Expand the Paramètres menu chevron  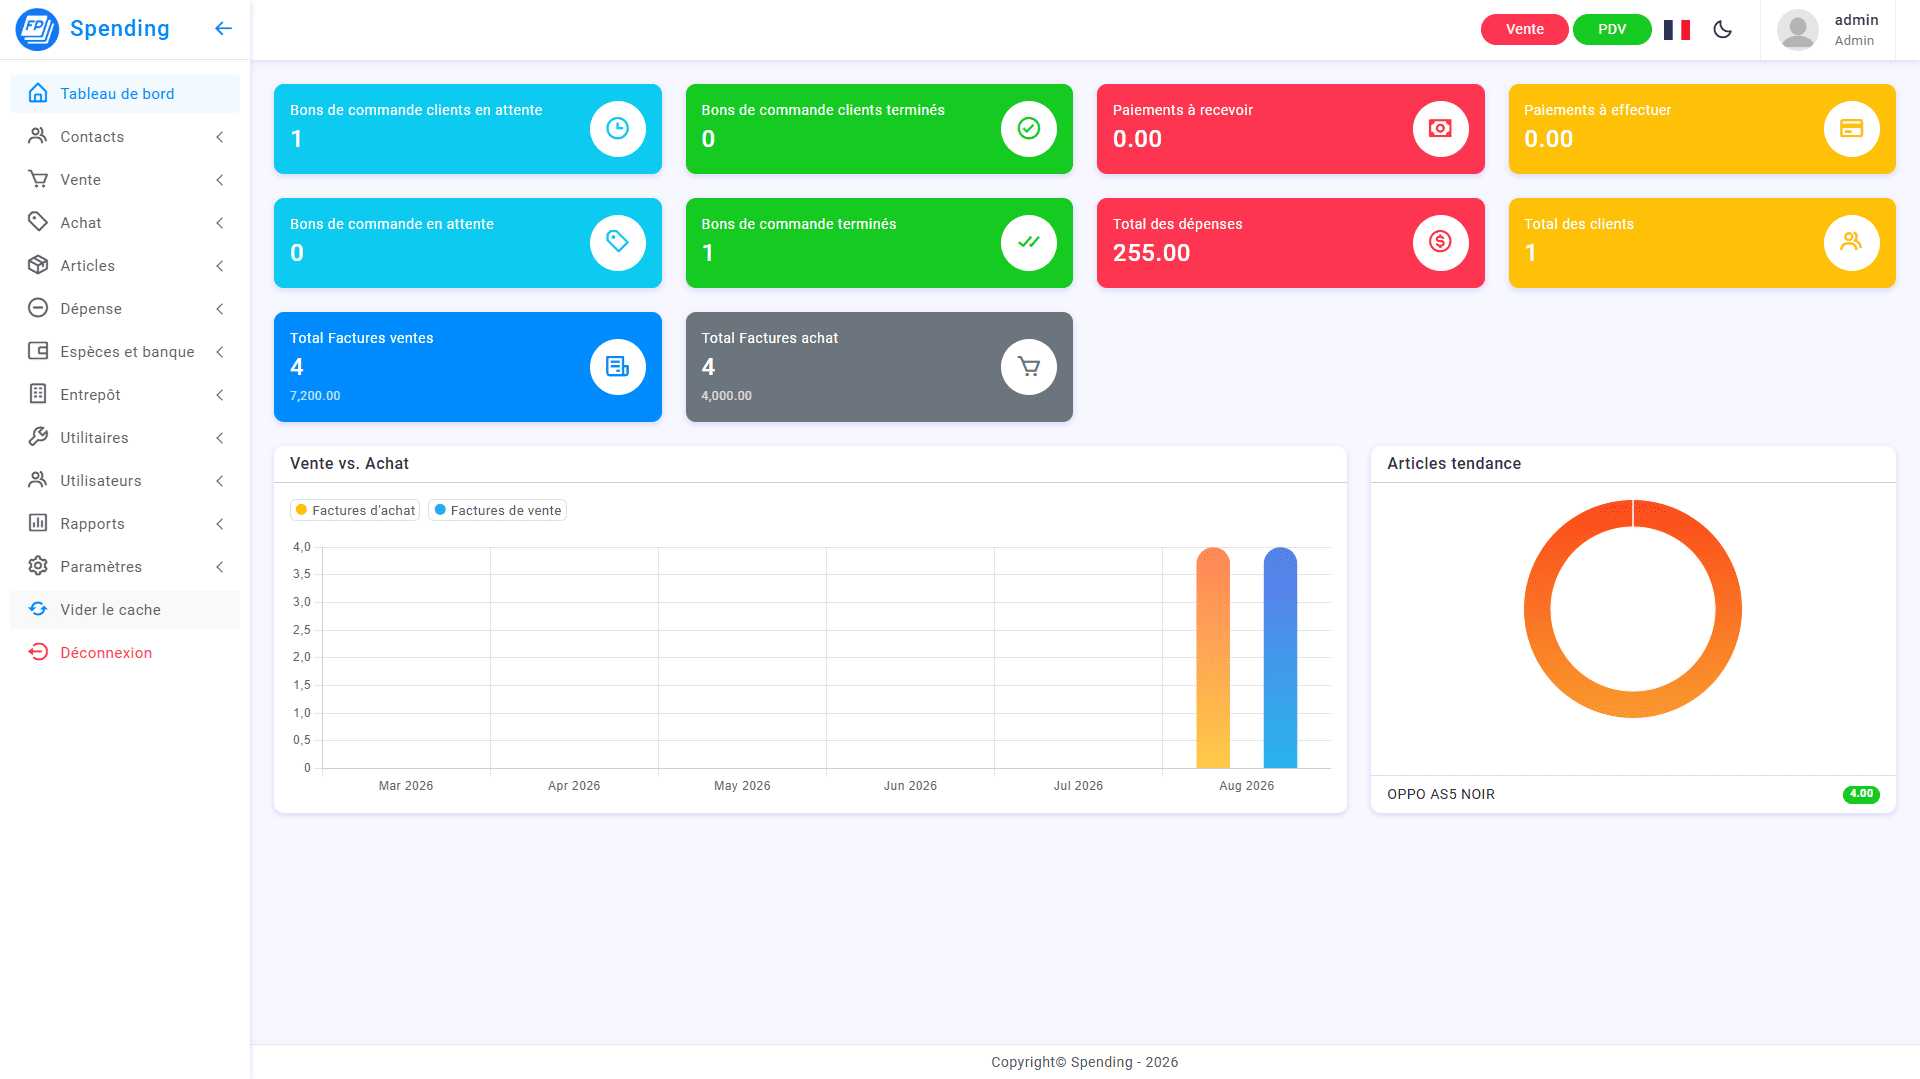pos(220,567)
